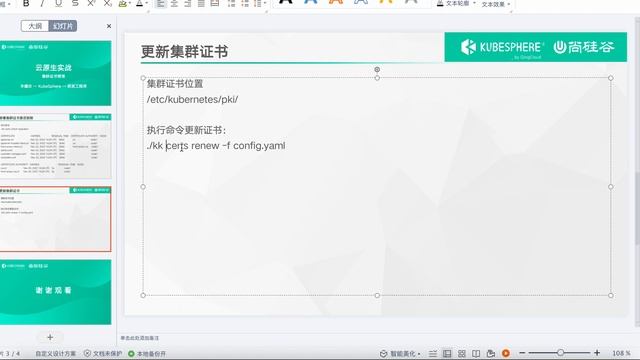
Task: Click the 集群证书位置 text line
Action: (175, 84)
